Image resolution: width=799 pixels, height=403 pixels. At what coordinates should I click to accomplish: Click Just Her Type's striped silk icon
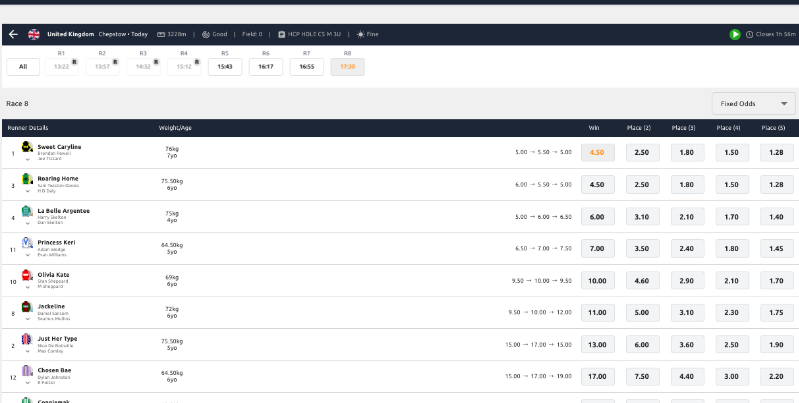click(x=27, y=341)
